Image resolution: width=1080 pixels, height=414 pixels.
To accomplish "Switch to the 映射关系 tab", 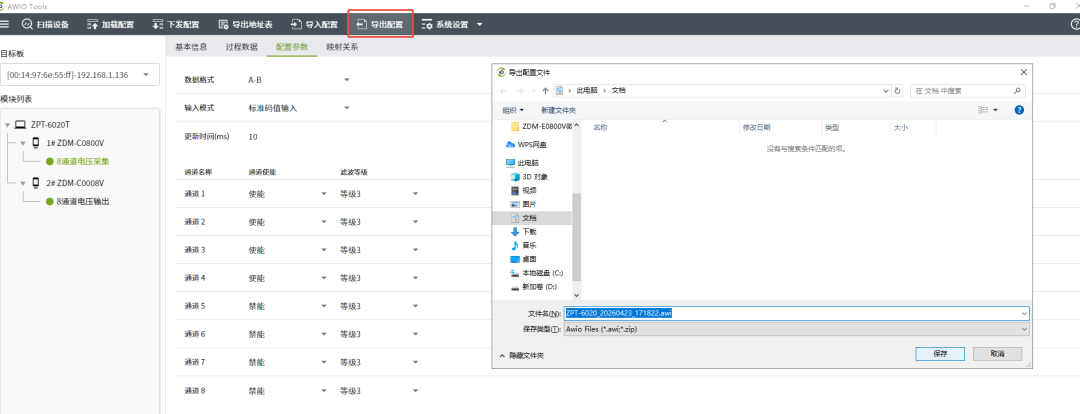I will click(342, 47).
